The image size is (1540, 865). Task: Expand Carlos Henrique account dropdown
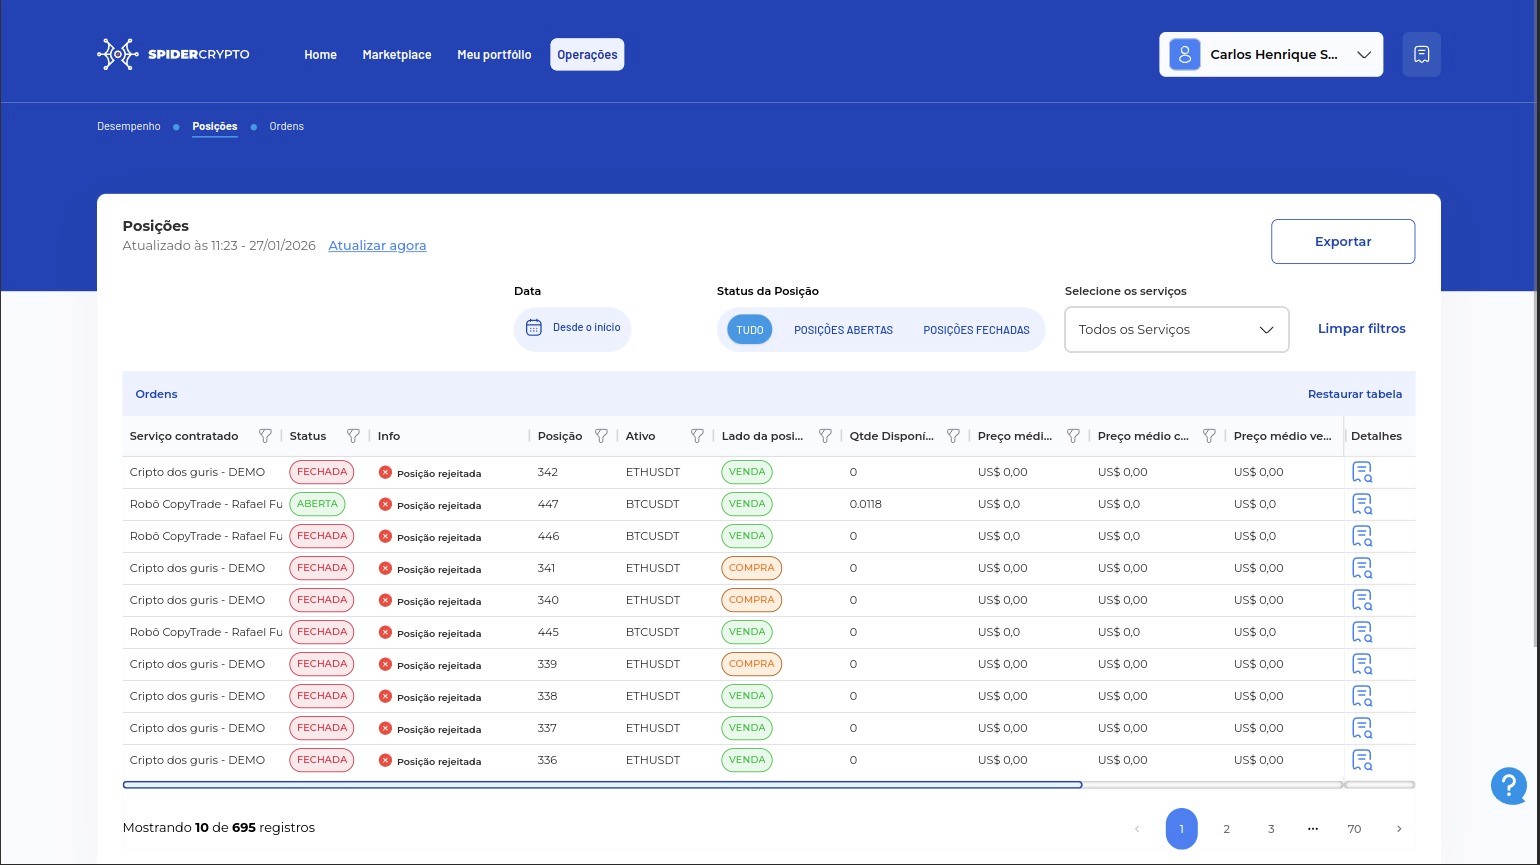tap(1271, 55)
